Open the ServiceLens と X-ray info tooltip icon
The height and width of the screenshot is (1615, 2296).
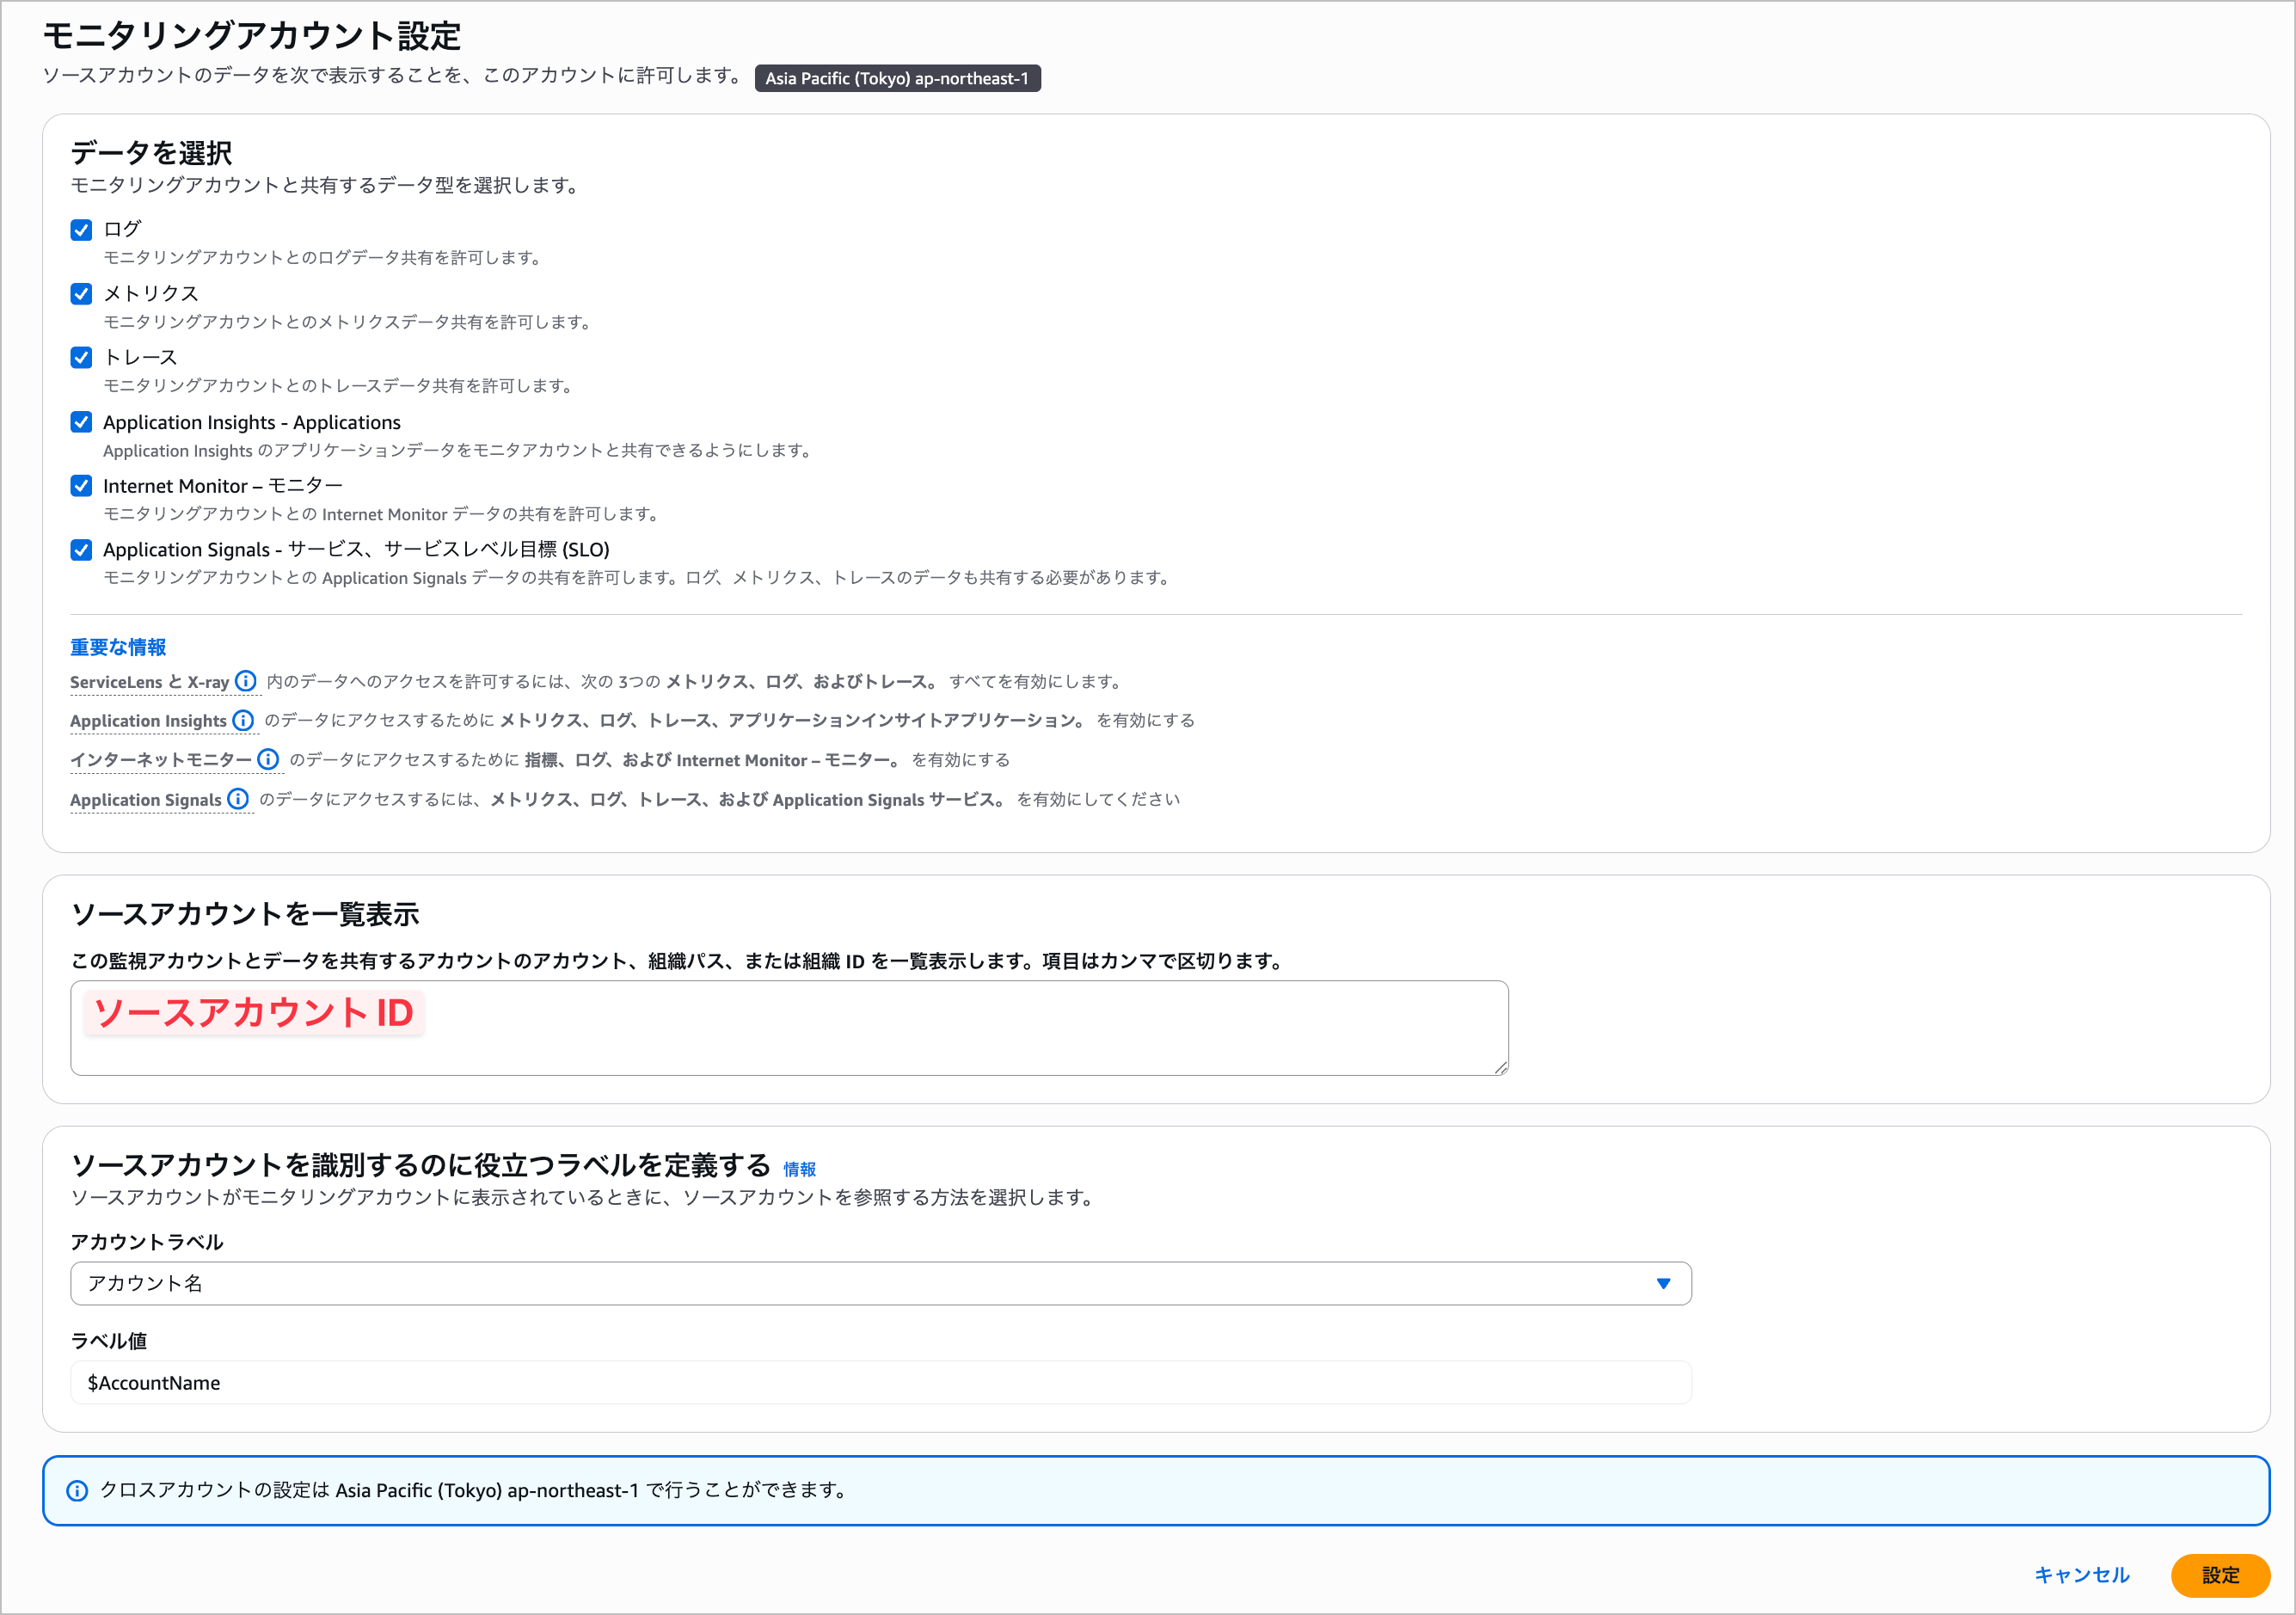(247, 681)
